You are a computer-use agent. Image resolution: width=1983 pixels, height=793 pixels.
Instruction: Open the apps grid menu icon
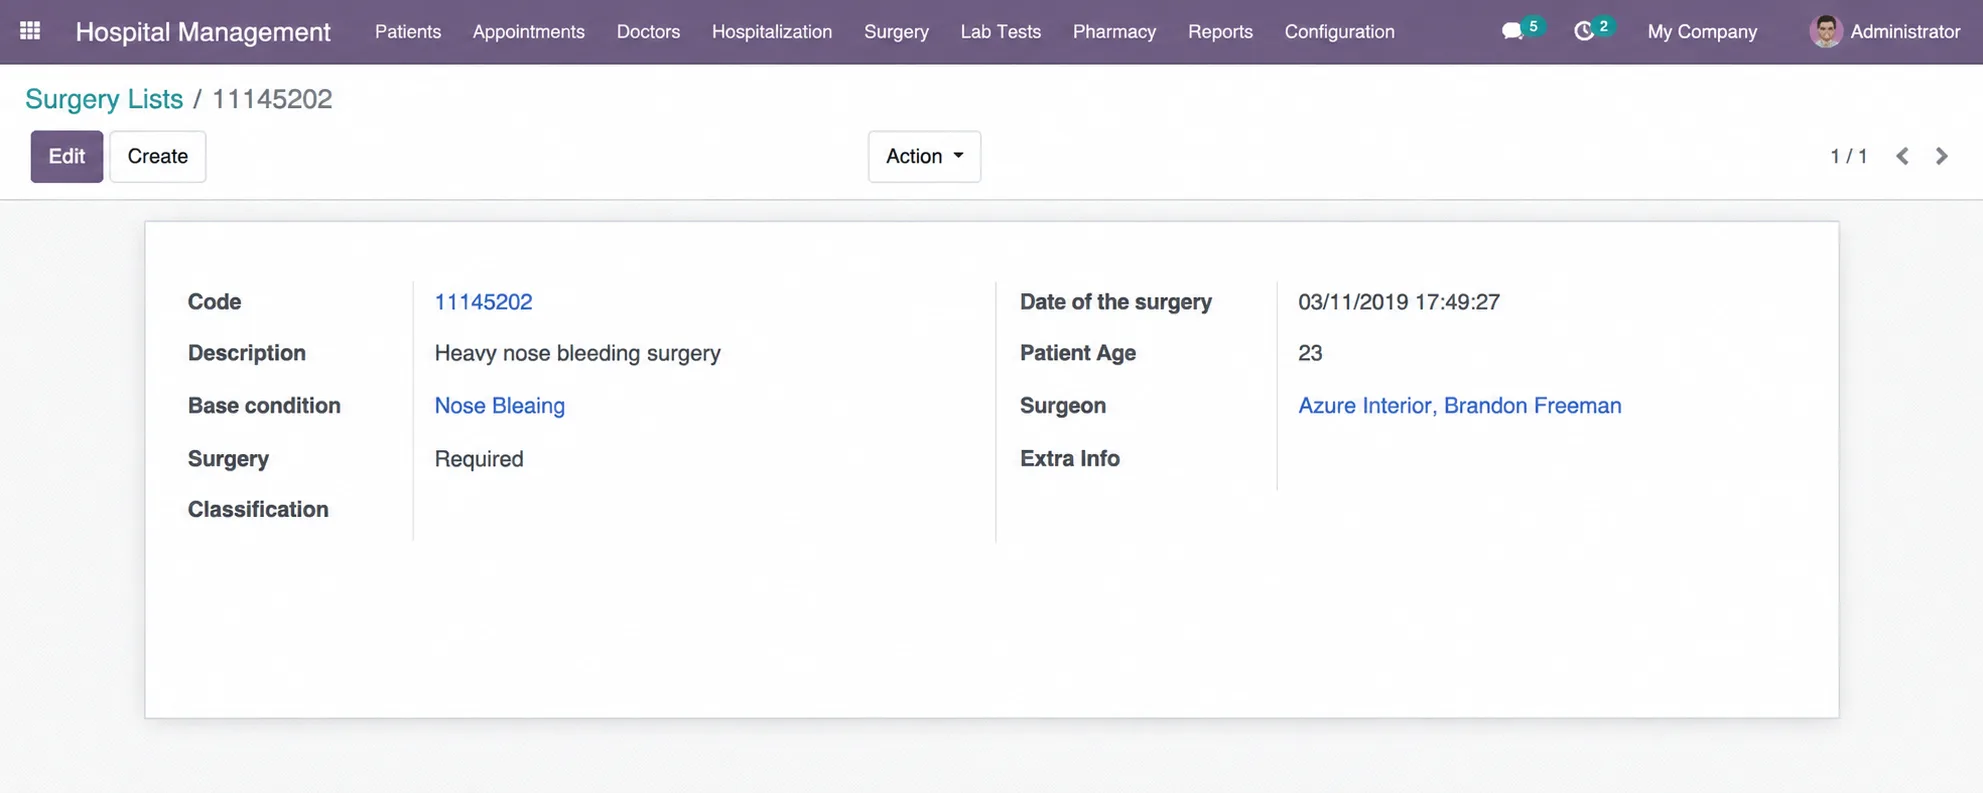(30, 31)
